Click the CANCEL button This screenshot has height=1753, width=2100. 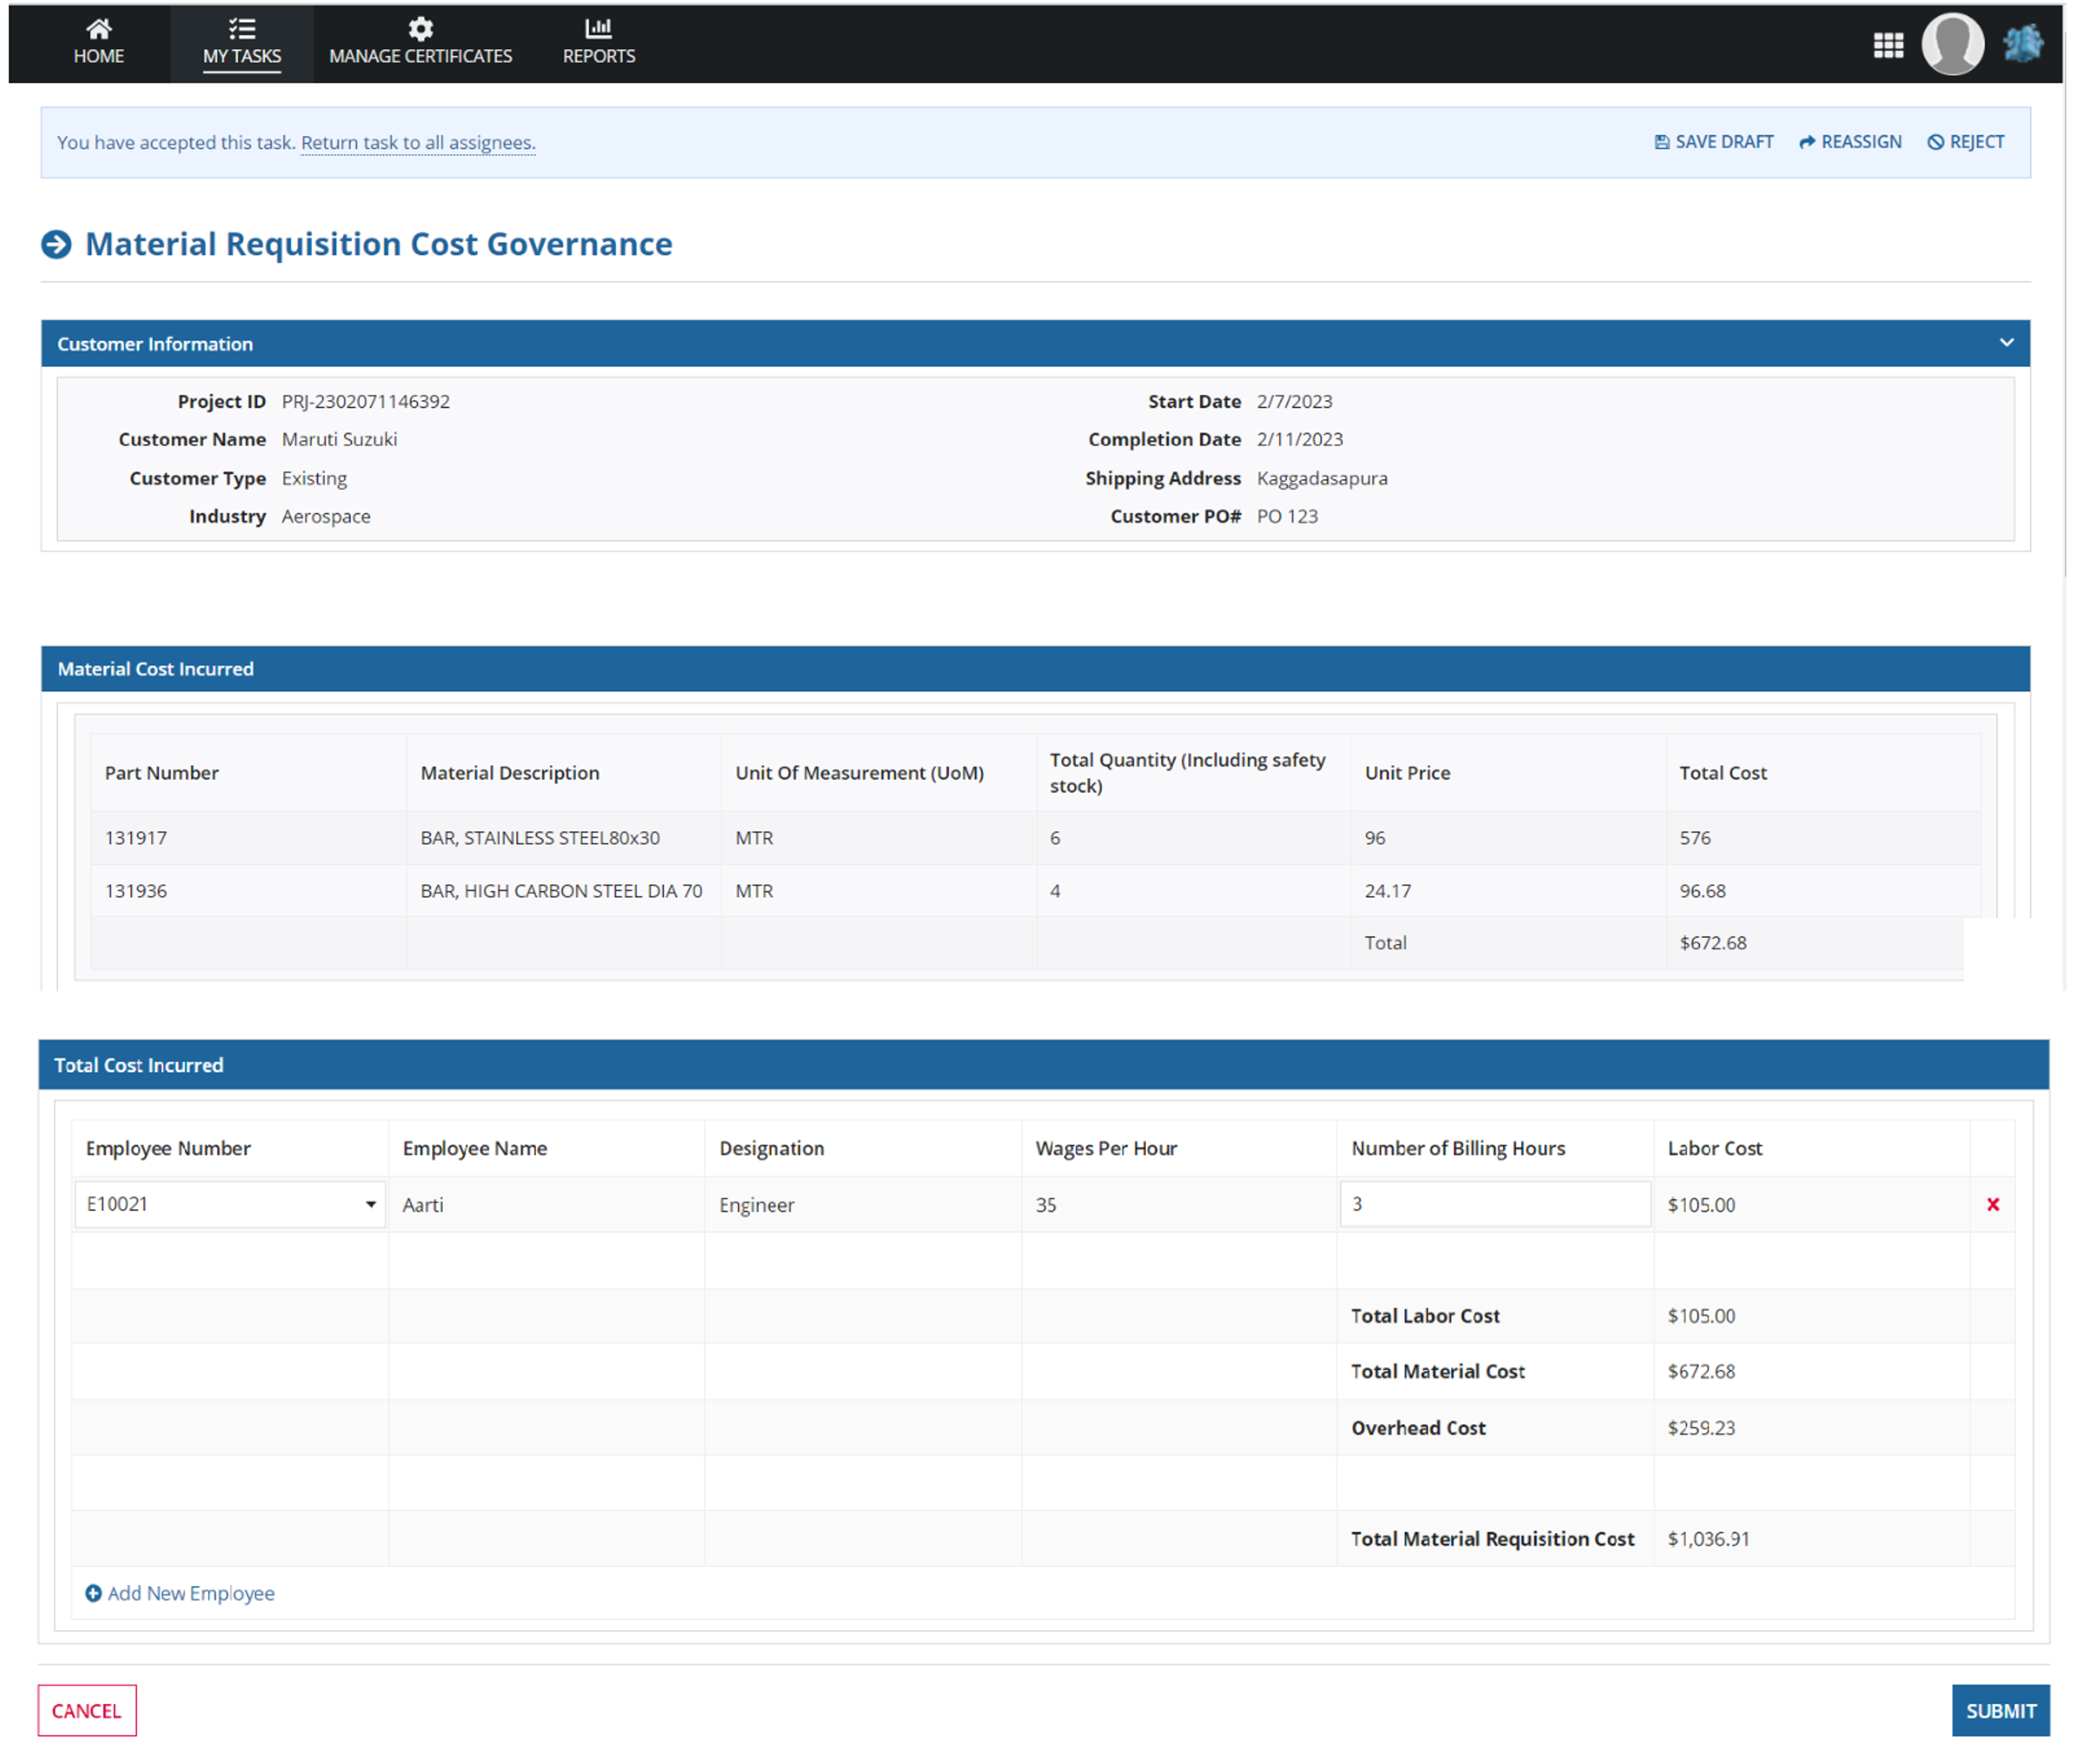87,1711
